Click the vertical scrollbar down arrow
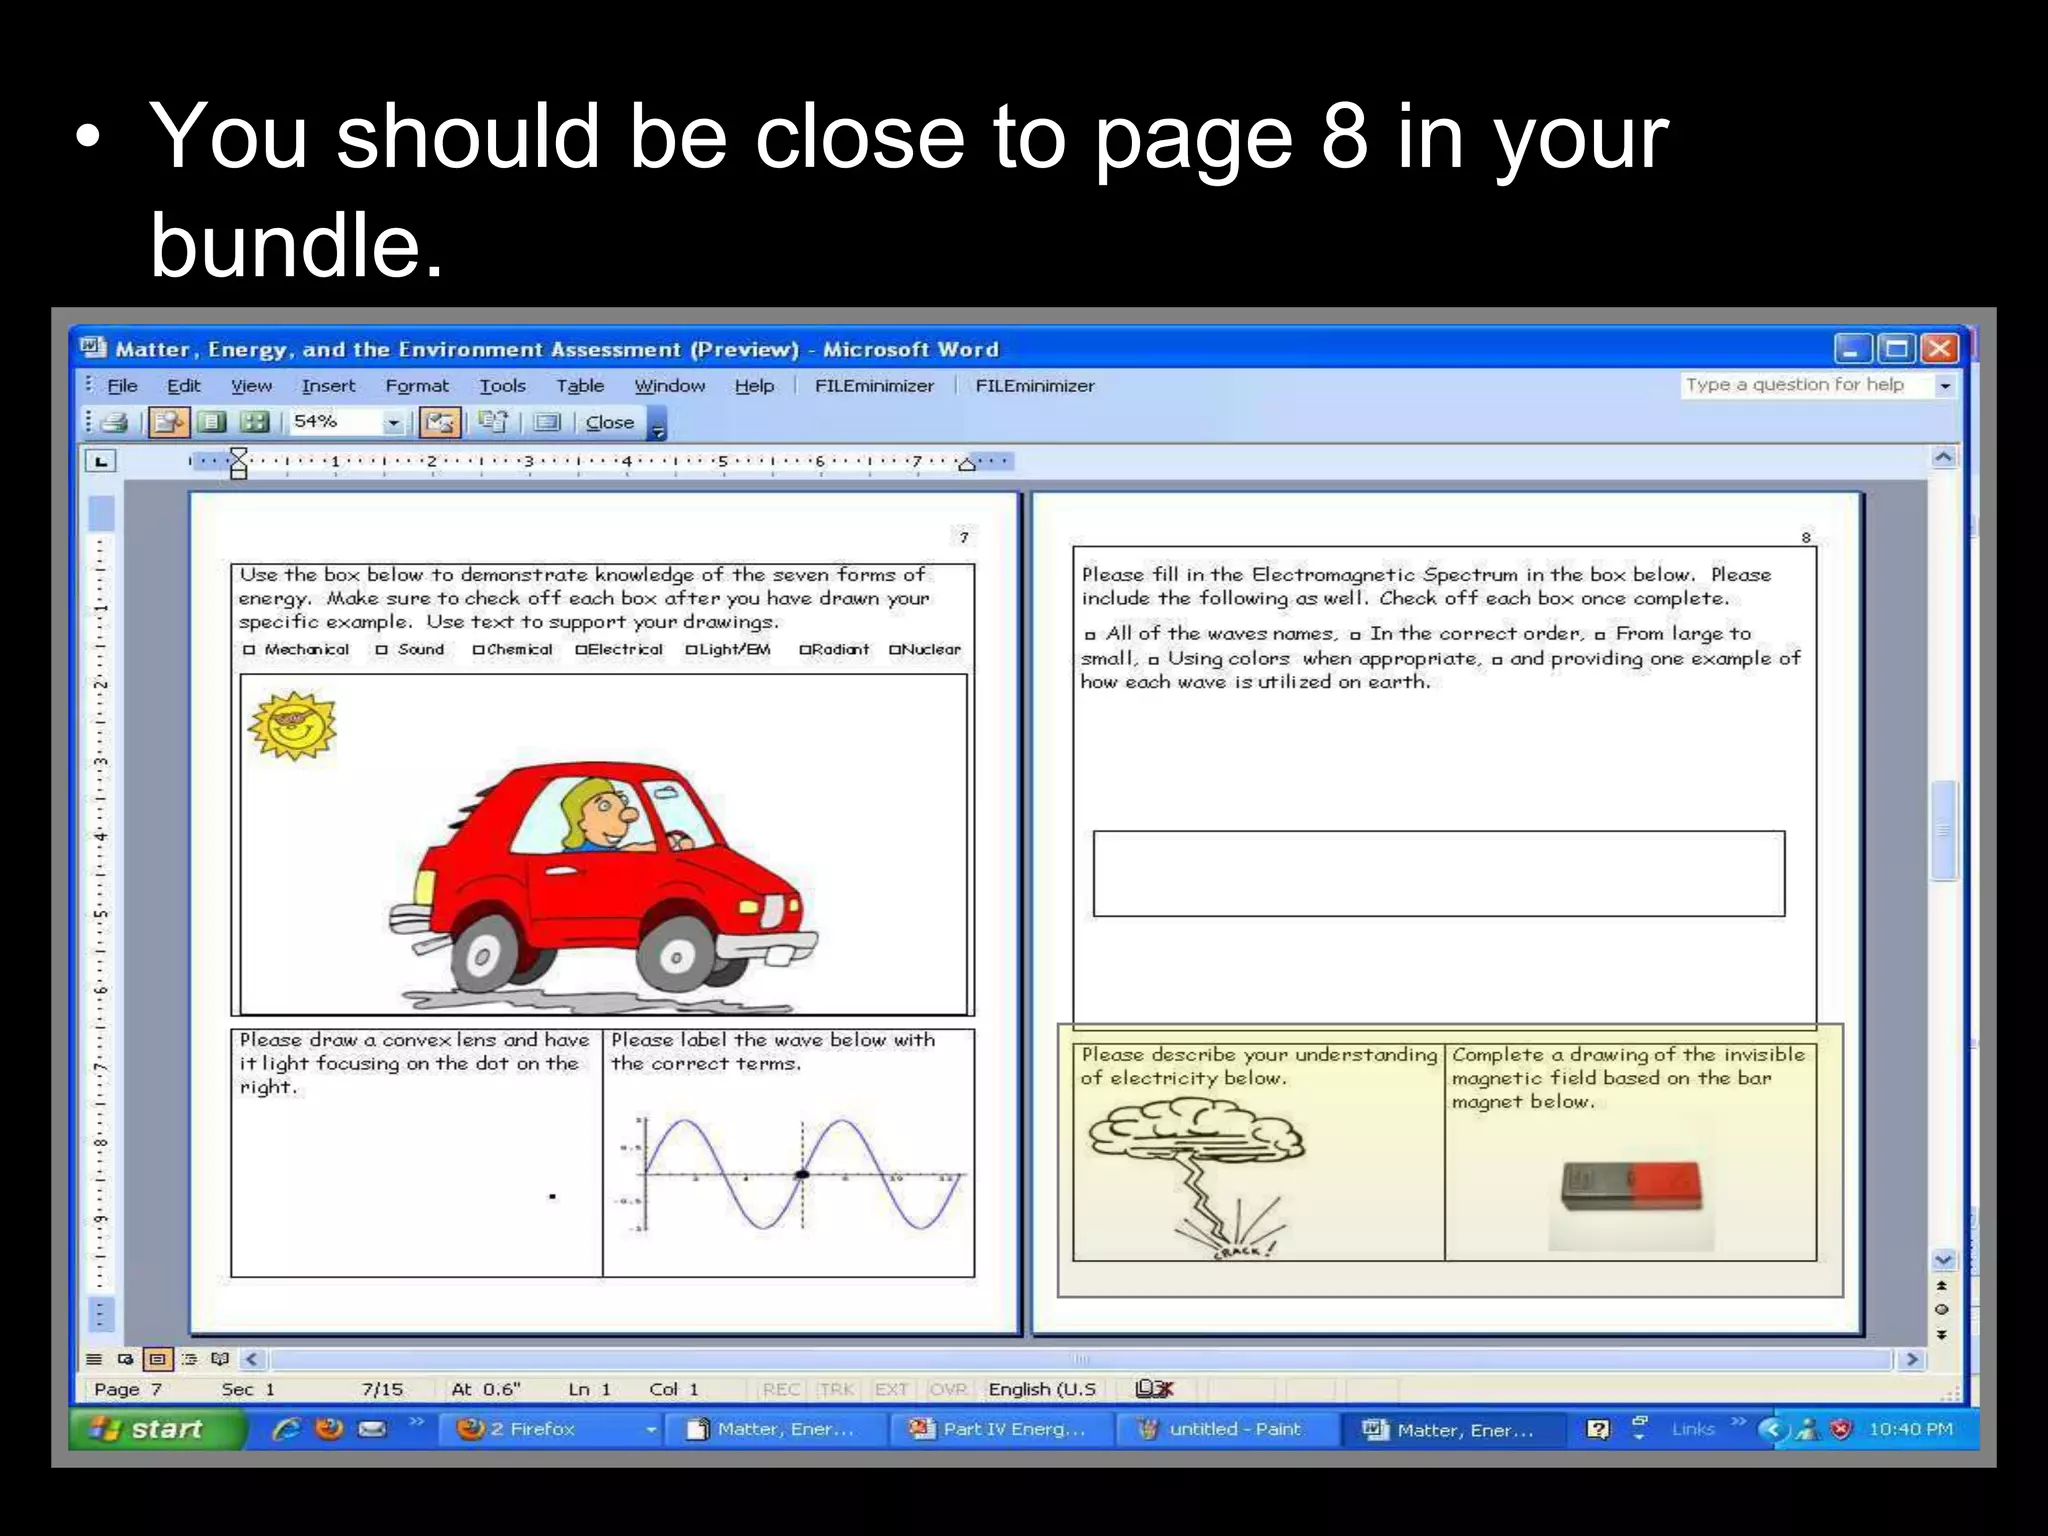The width and height of the screenshot is (2048, 1536). click(1943, 1259)
